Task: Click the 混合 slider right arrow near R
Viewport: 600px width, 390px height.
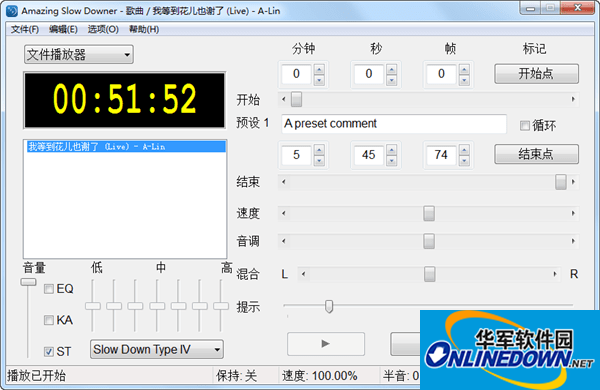Action: coord(554,274)
